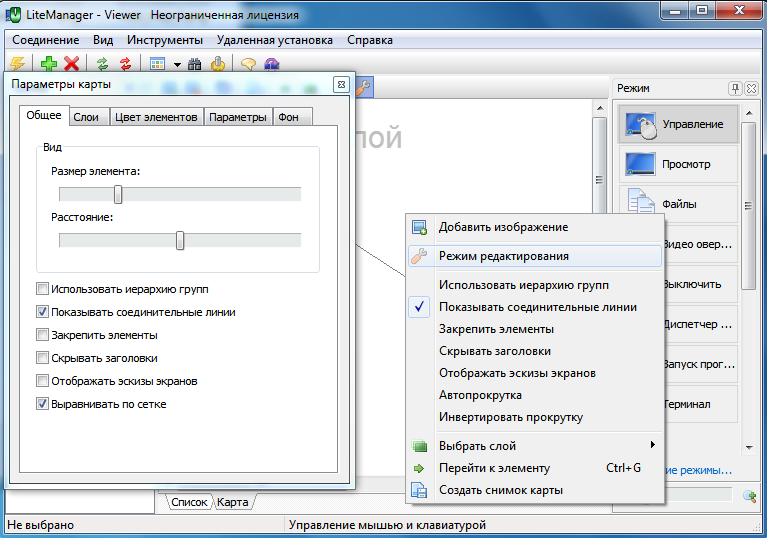Click the wrench icon of Режим редактирования
Image resolution: width=767 pixels, height=538 pixels.
(419, 256)
